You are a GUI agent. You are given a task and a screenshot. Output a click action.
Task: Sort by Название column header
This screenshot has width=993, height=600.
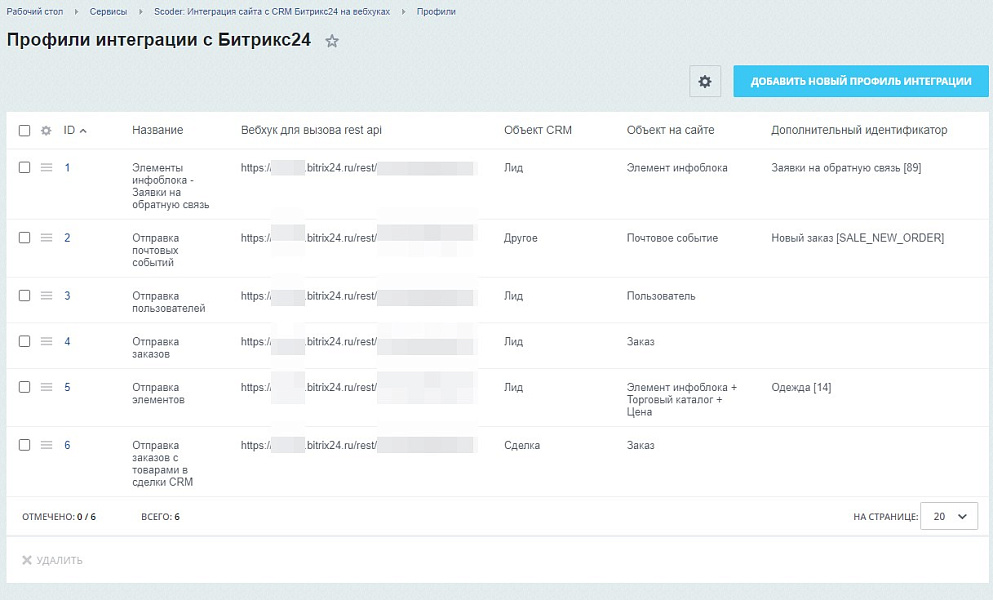(x=158, y=131)
